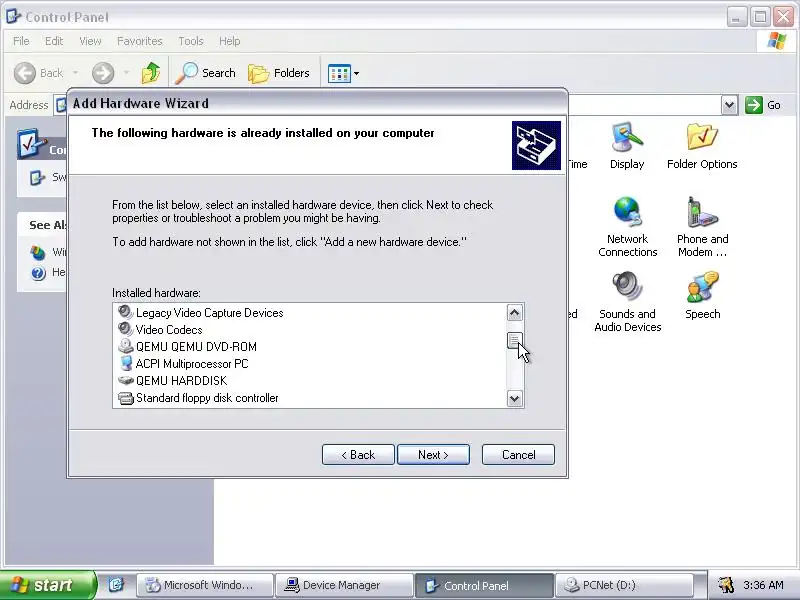Open the Tools menu
Screen dimensions: 800x600
(x=191, y=41)
